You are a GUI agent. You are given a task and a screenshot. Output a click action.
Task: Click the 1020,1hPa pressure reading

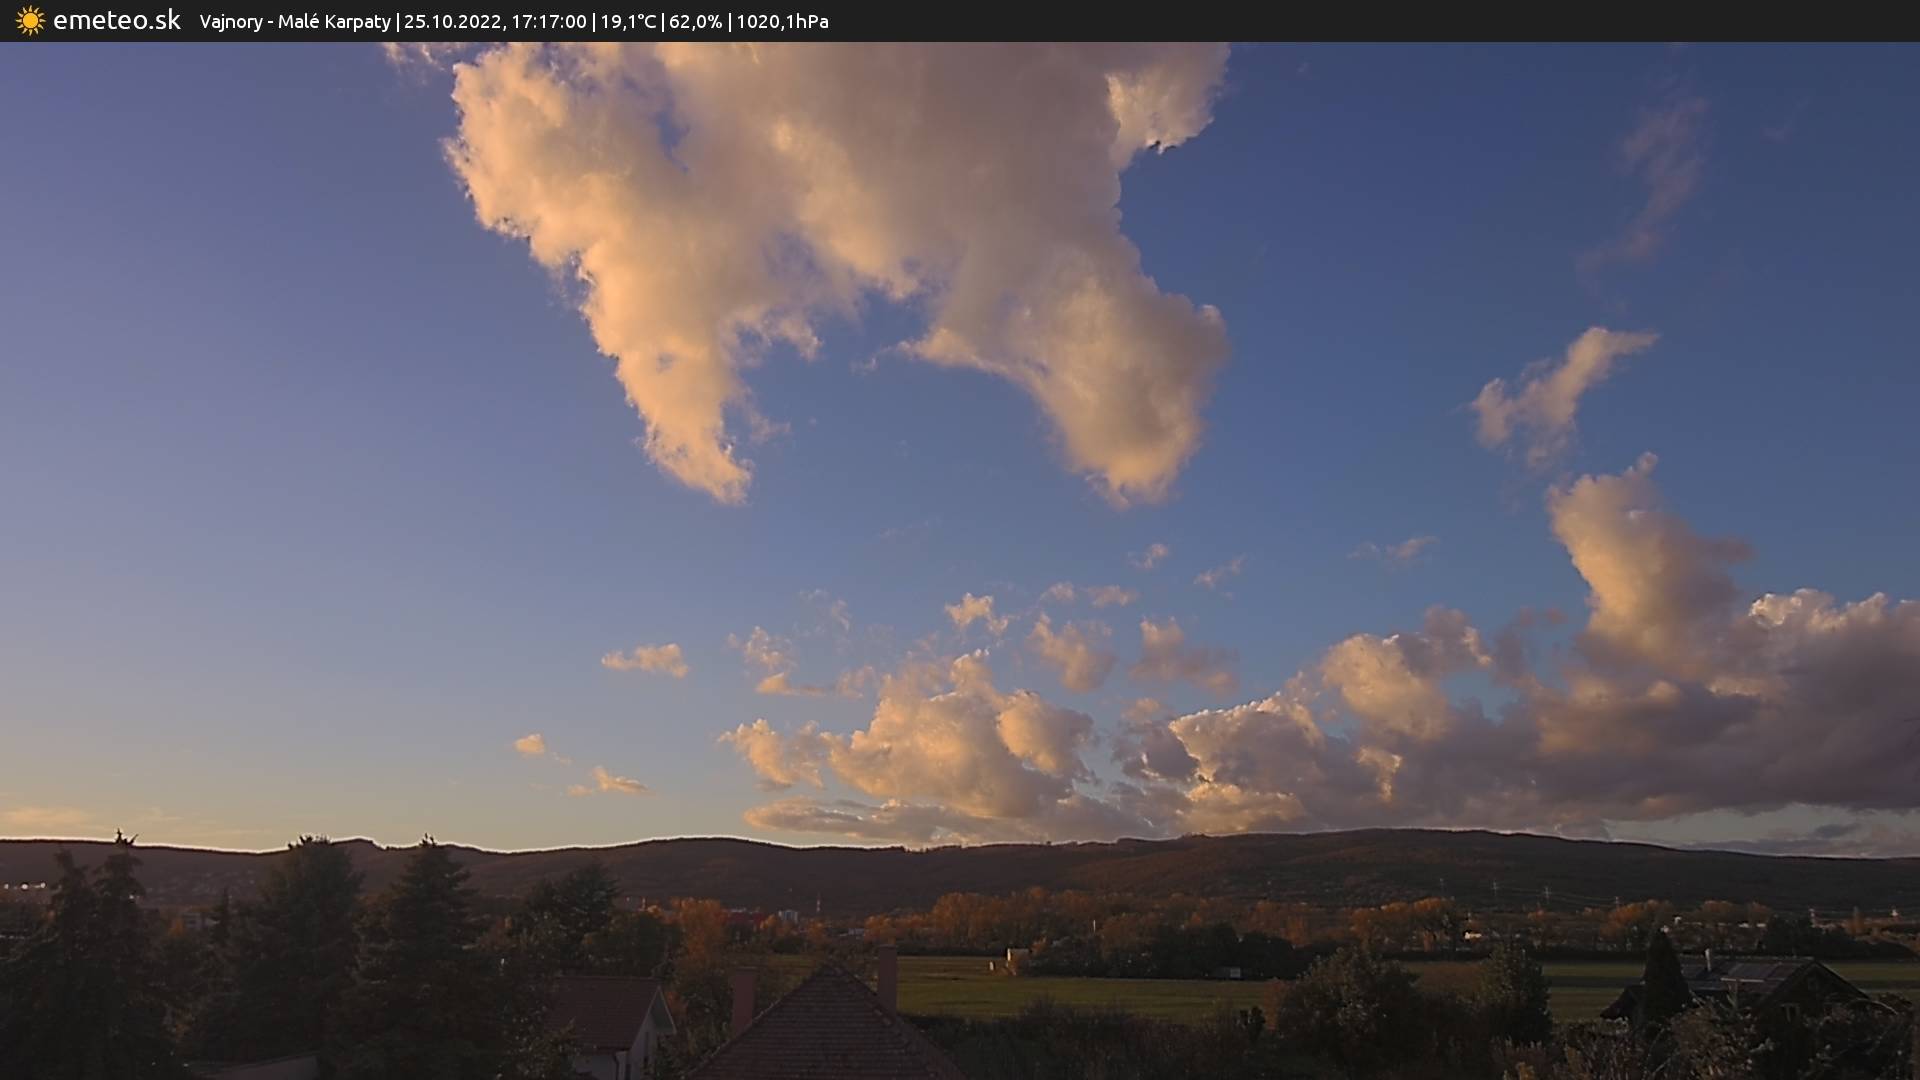click(x=782, y=21)
